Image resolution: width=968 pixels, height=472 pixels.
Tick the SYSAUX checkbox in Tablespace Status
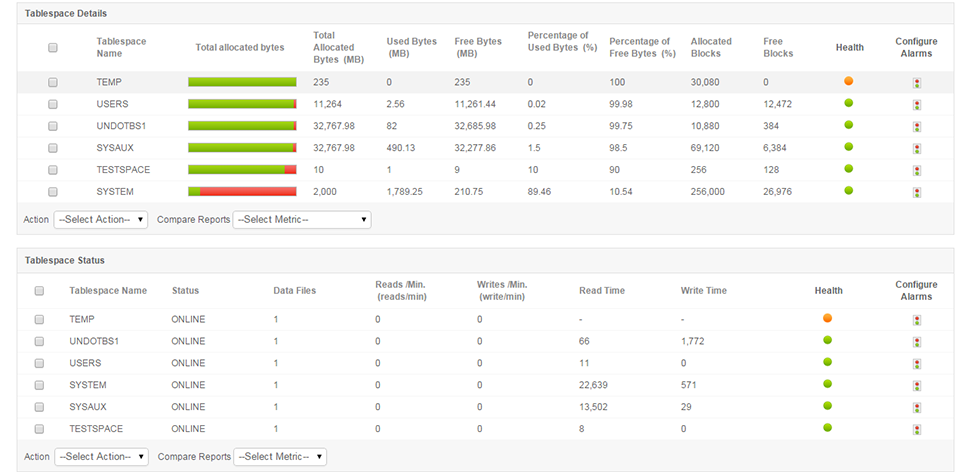[40, 407]
